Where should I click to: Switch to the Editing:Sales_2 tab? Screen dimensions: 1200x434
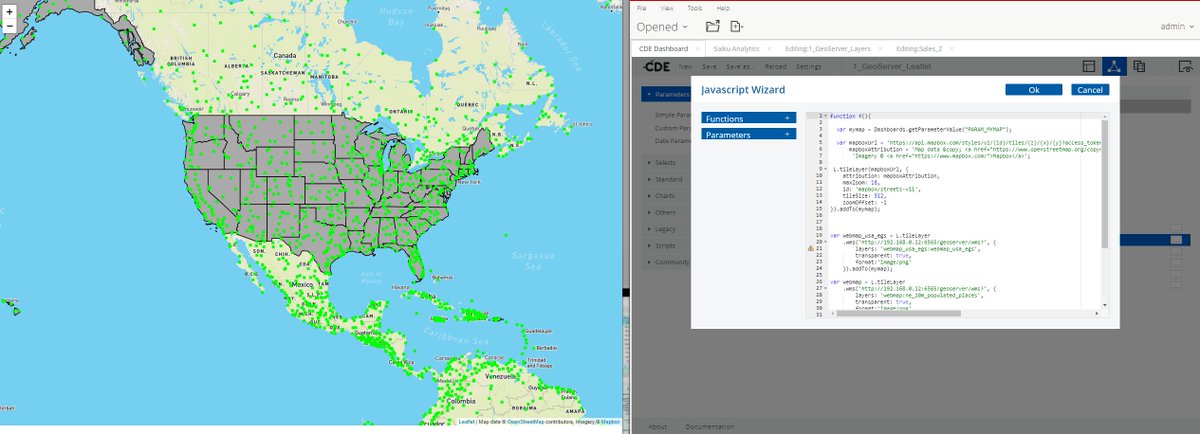pyautogui.click(x=918, y=48)
